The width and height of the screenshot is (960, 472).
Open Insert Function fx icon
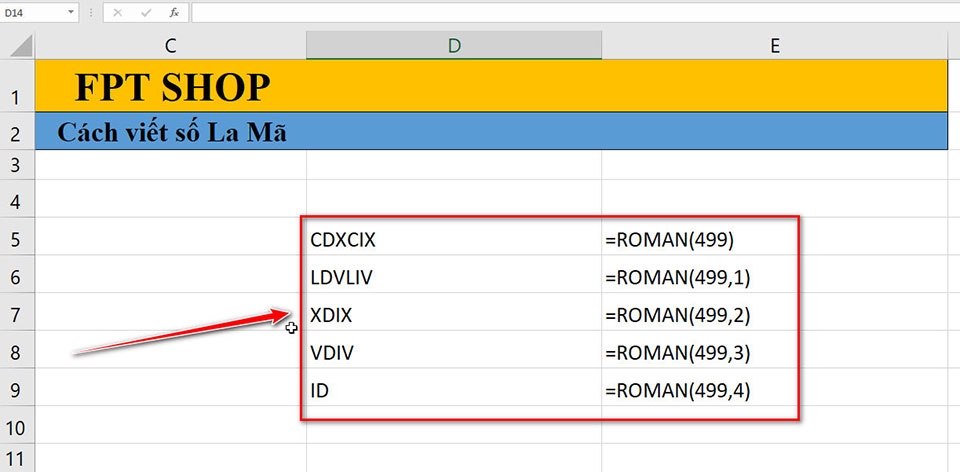click(174, 12)
